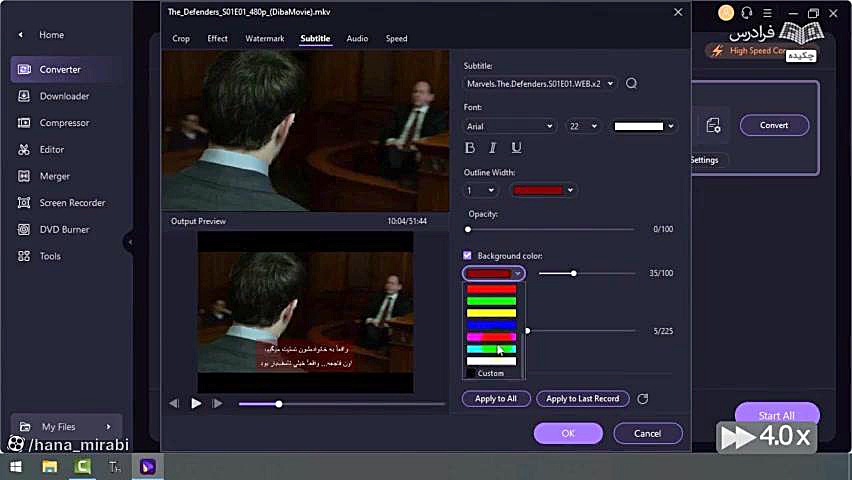Choose the Custom color option
The image size is (852, 480).
(x=491, y=373)
